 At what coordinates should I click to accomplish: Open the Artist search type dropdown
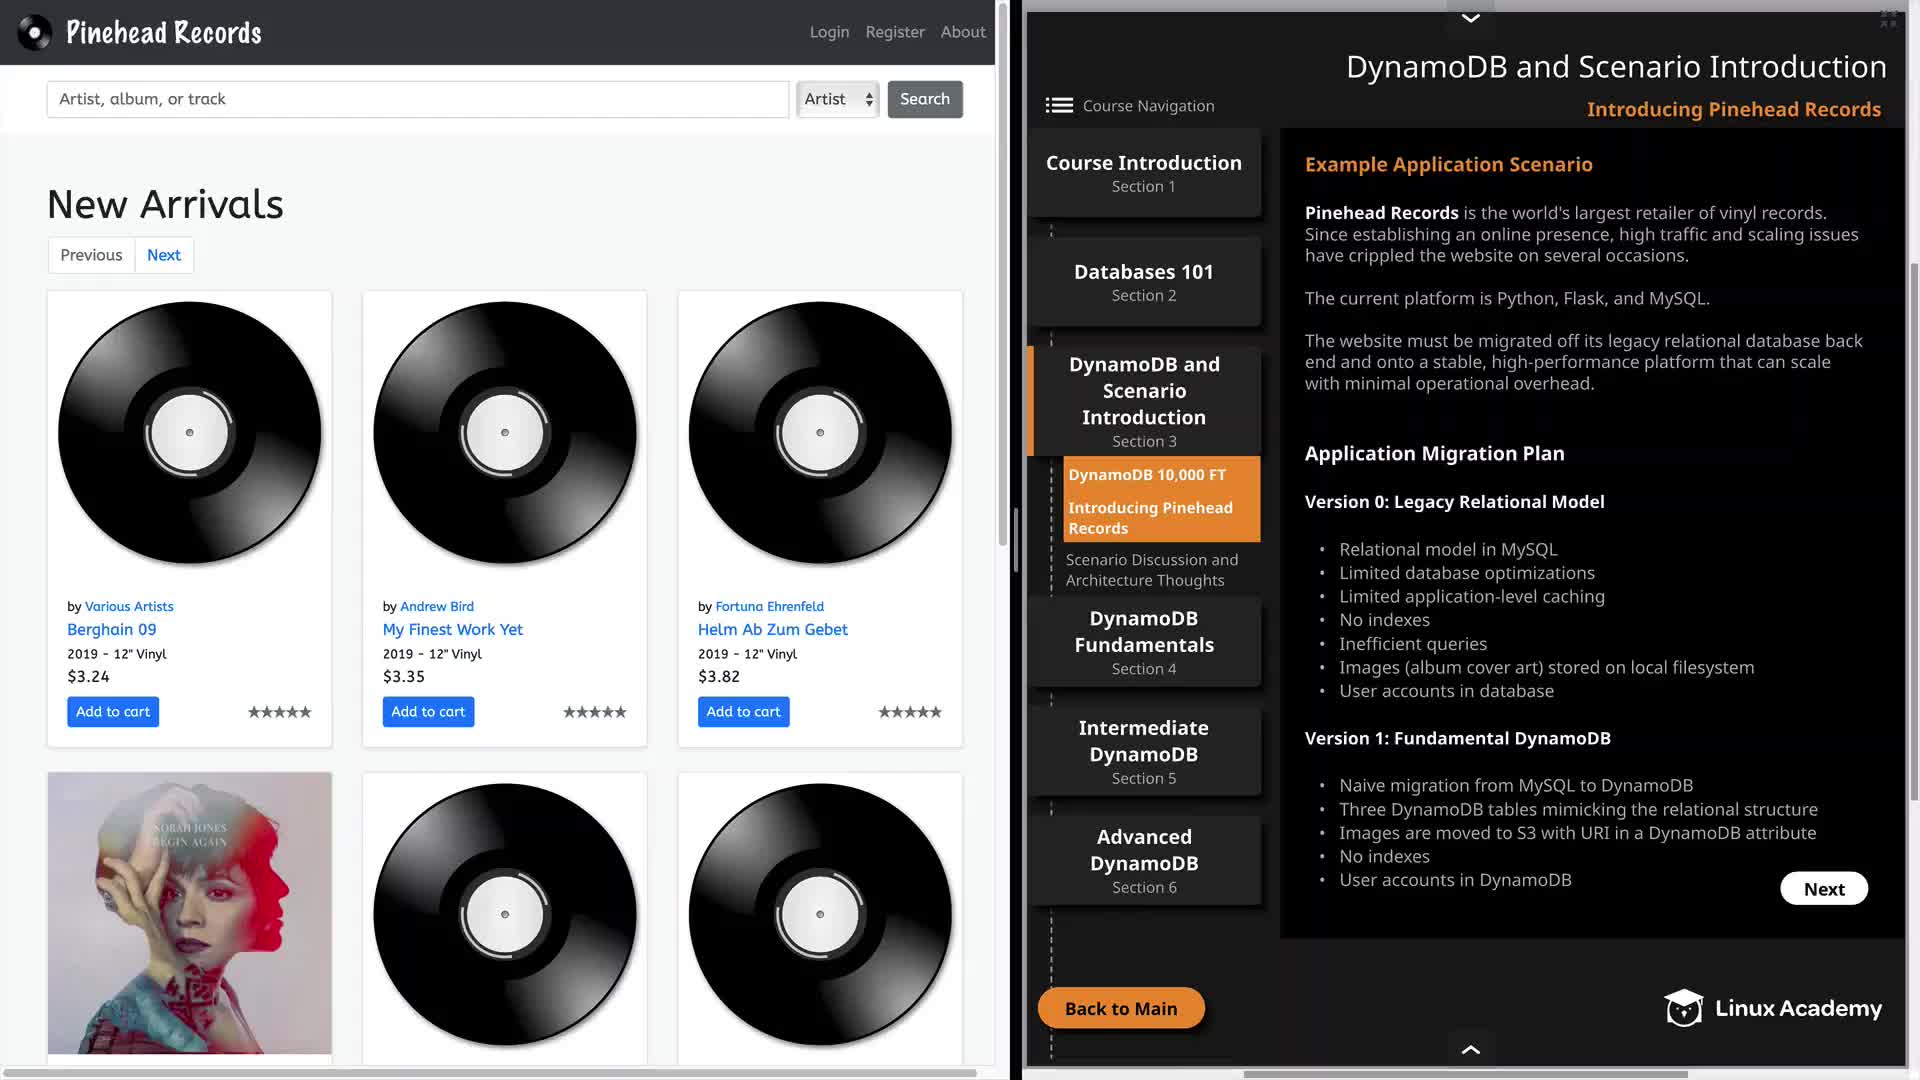838,99
